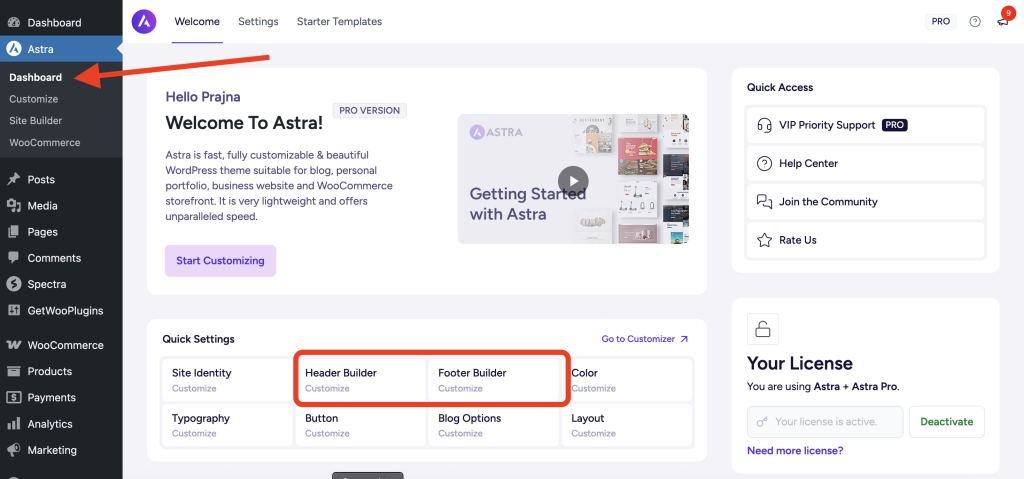Click the Posts pin icon in sidebar

14,180
